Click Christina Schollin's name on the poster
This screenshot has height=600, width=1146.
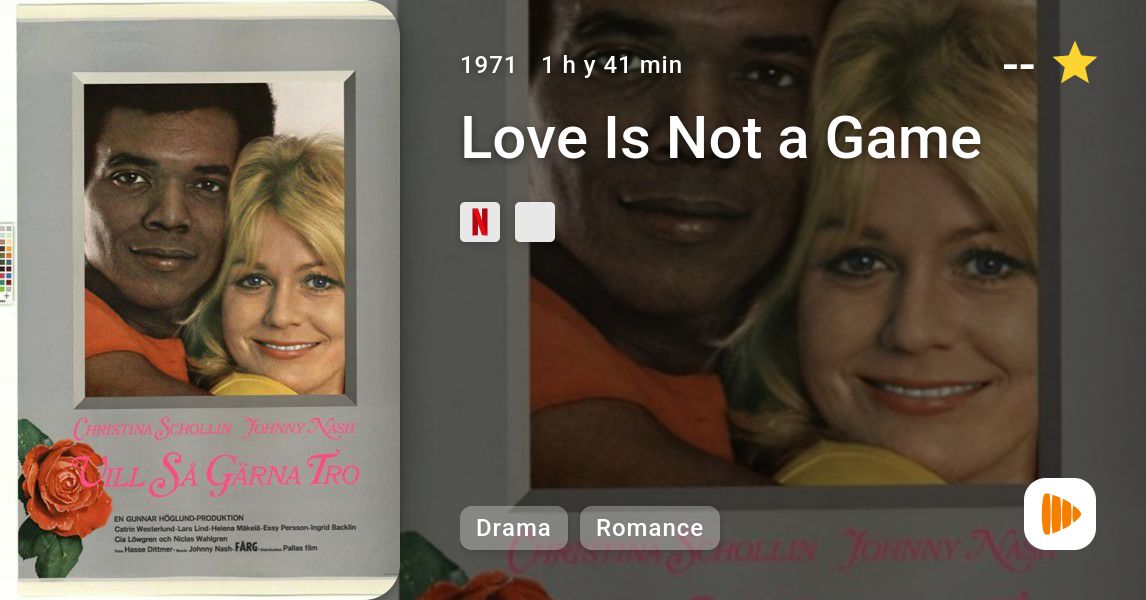[x=152, y=428]
